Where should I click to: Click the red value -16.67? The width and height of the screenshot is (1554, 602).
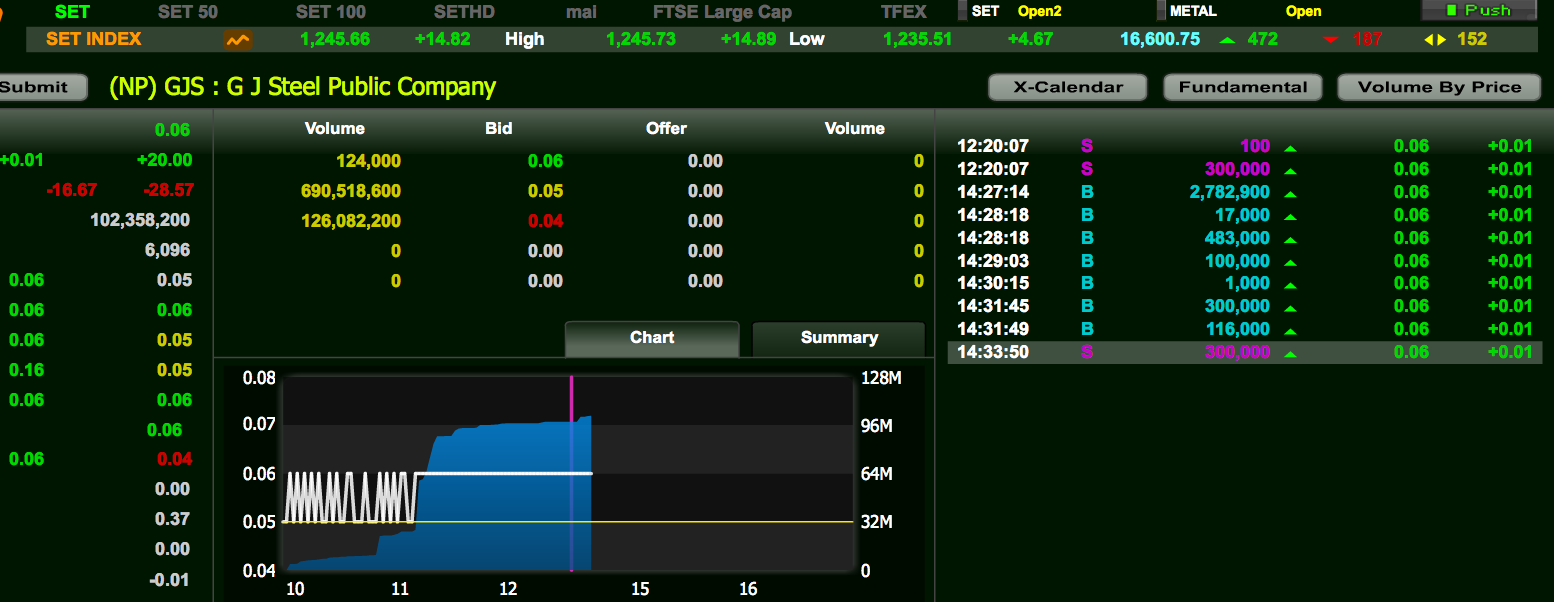pos(72,190)
